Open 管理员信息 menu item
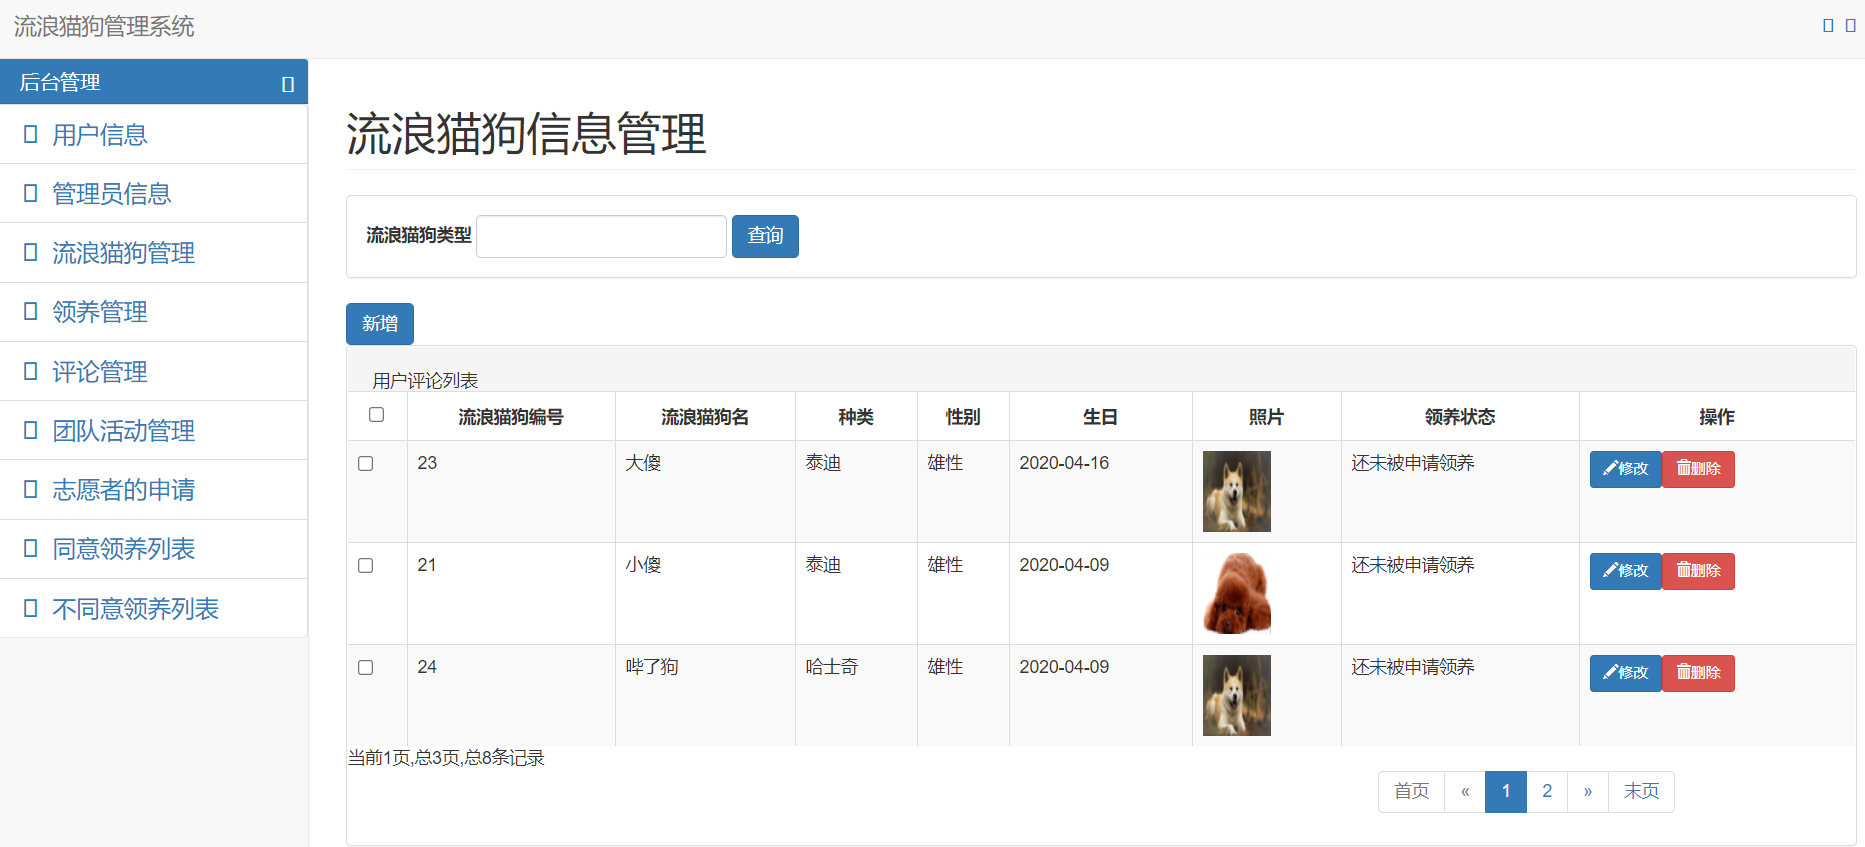This screenshot has height=847, width=1865. (x=154, y=193)
